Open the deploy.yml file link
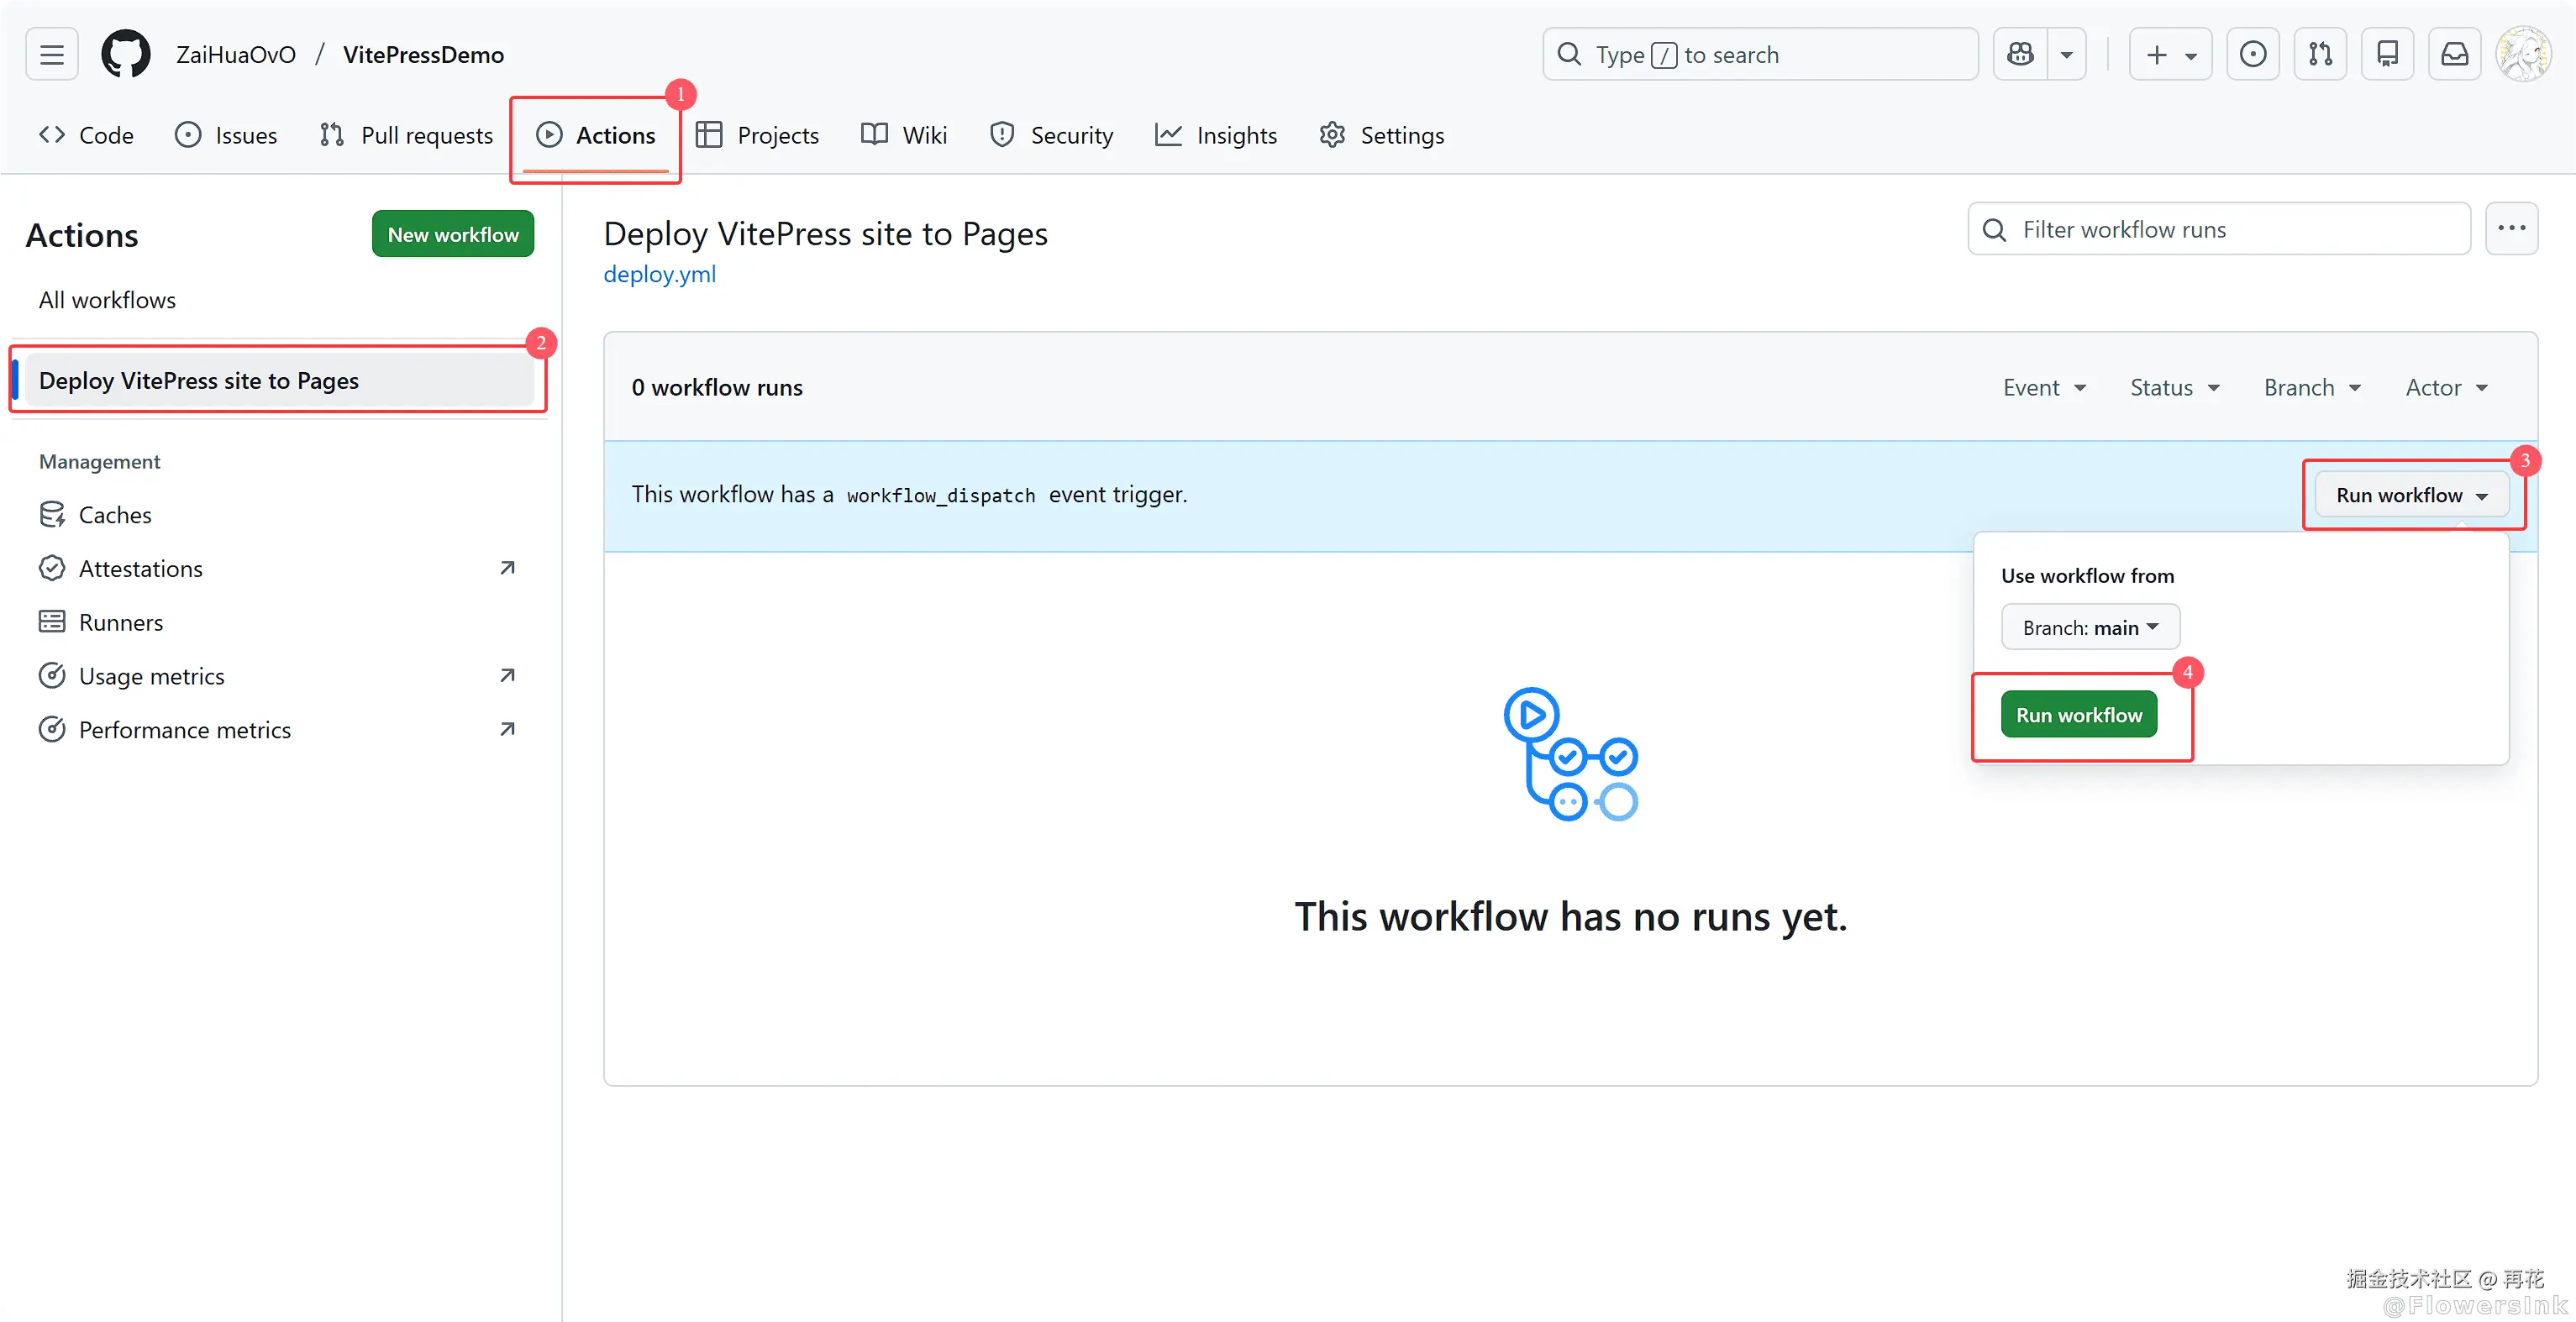The height and width of the screenshot is (1322, 2576). point(659,274)
